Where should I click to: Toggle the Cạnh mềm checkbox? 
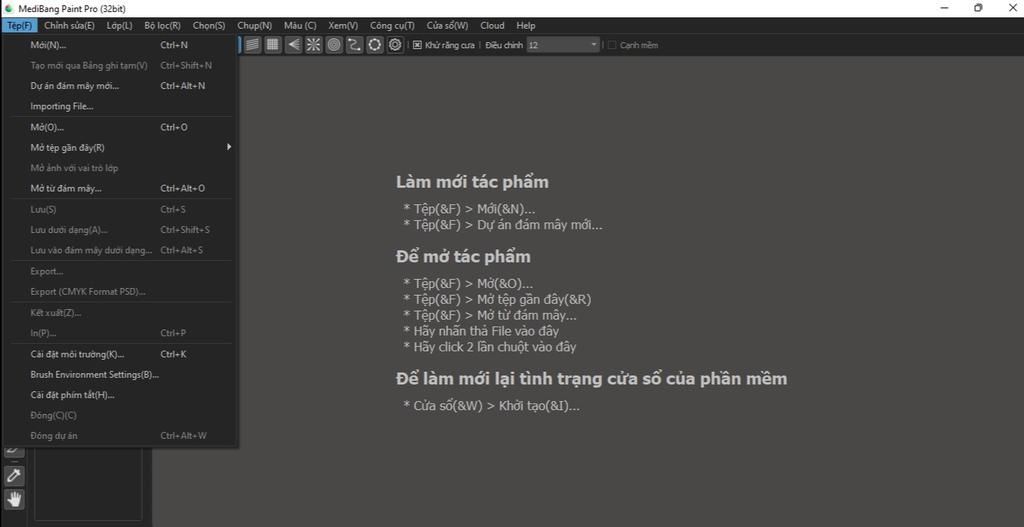coord(612,45)
